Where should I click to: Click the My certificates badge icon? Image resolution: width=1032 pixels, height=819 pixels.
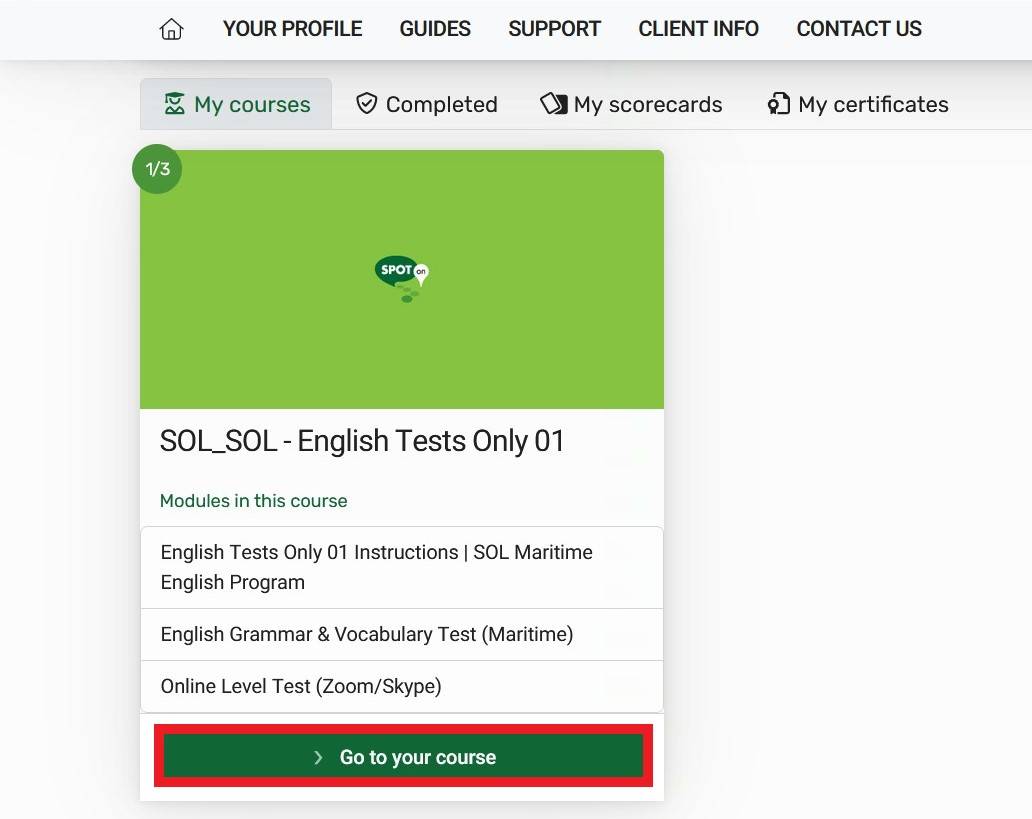pyautogui.click(x=779, y=104)
